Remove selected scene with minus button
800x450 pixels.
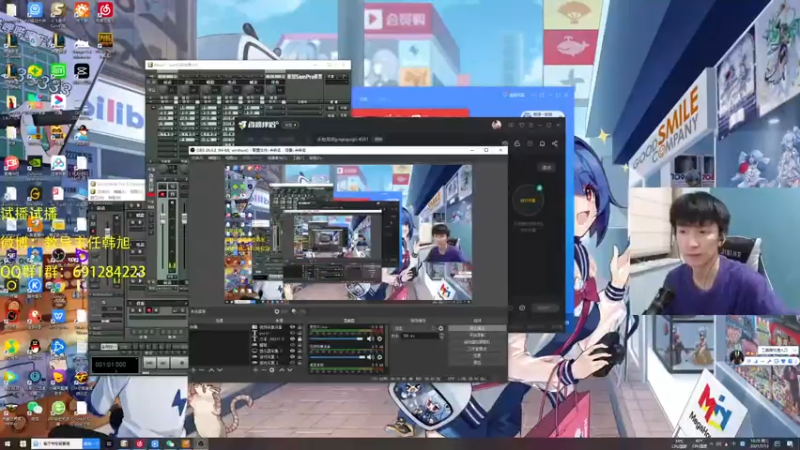202,370
